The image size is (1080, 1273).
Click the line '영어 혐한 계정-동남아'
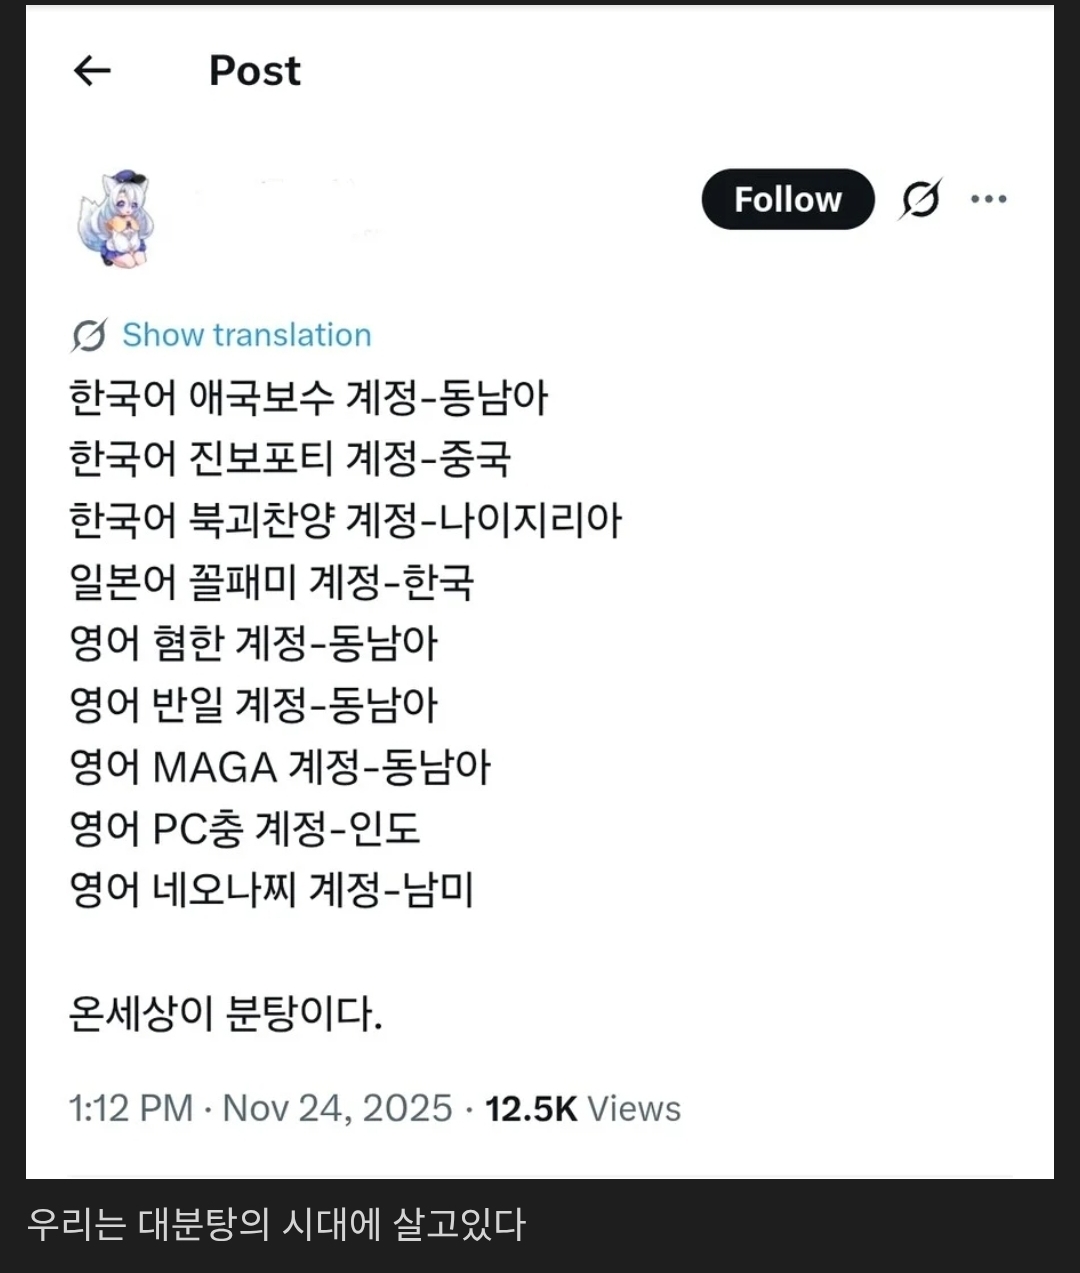click(253, 643)
